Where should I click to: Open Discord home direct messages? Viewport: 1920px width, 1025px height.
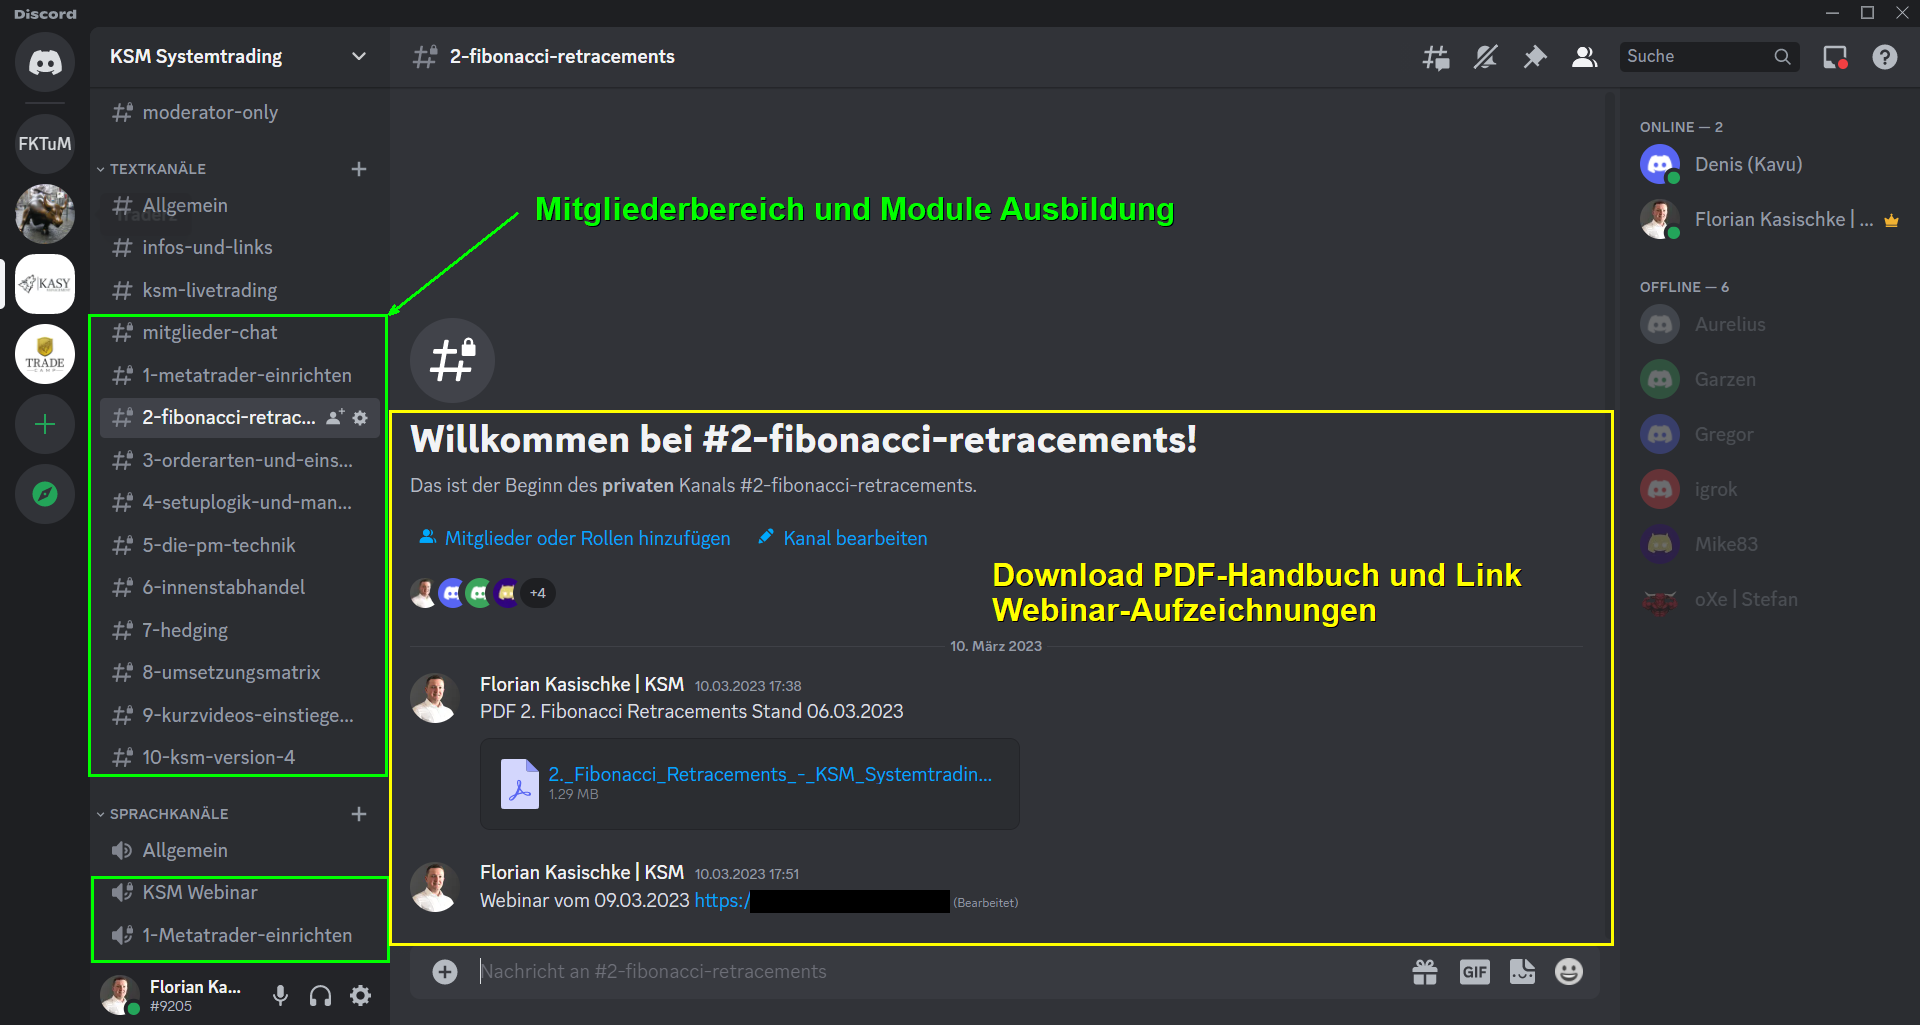[45, 62]
